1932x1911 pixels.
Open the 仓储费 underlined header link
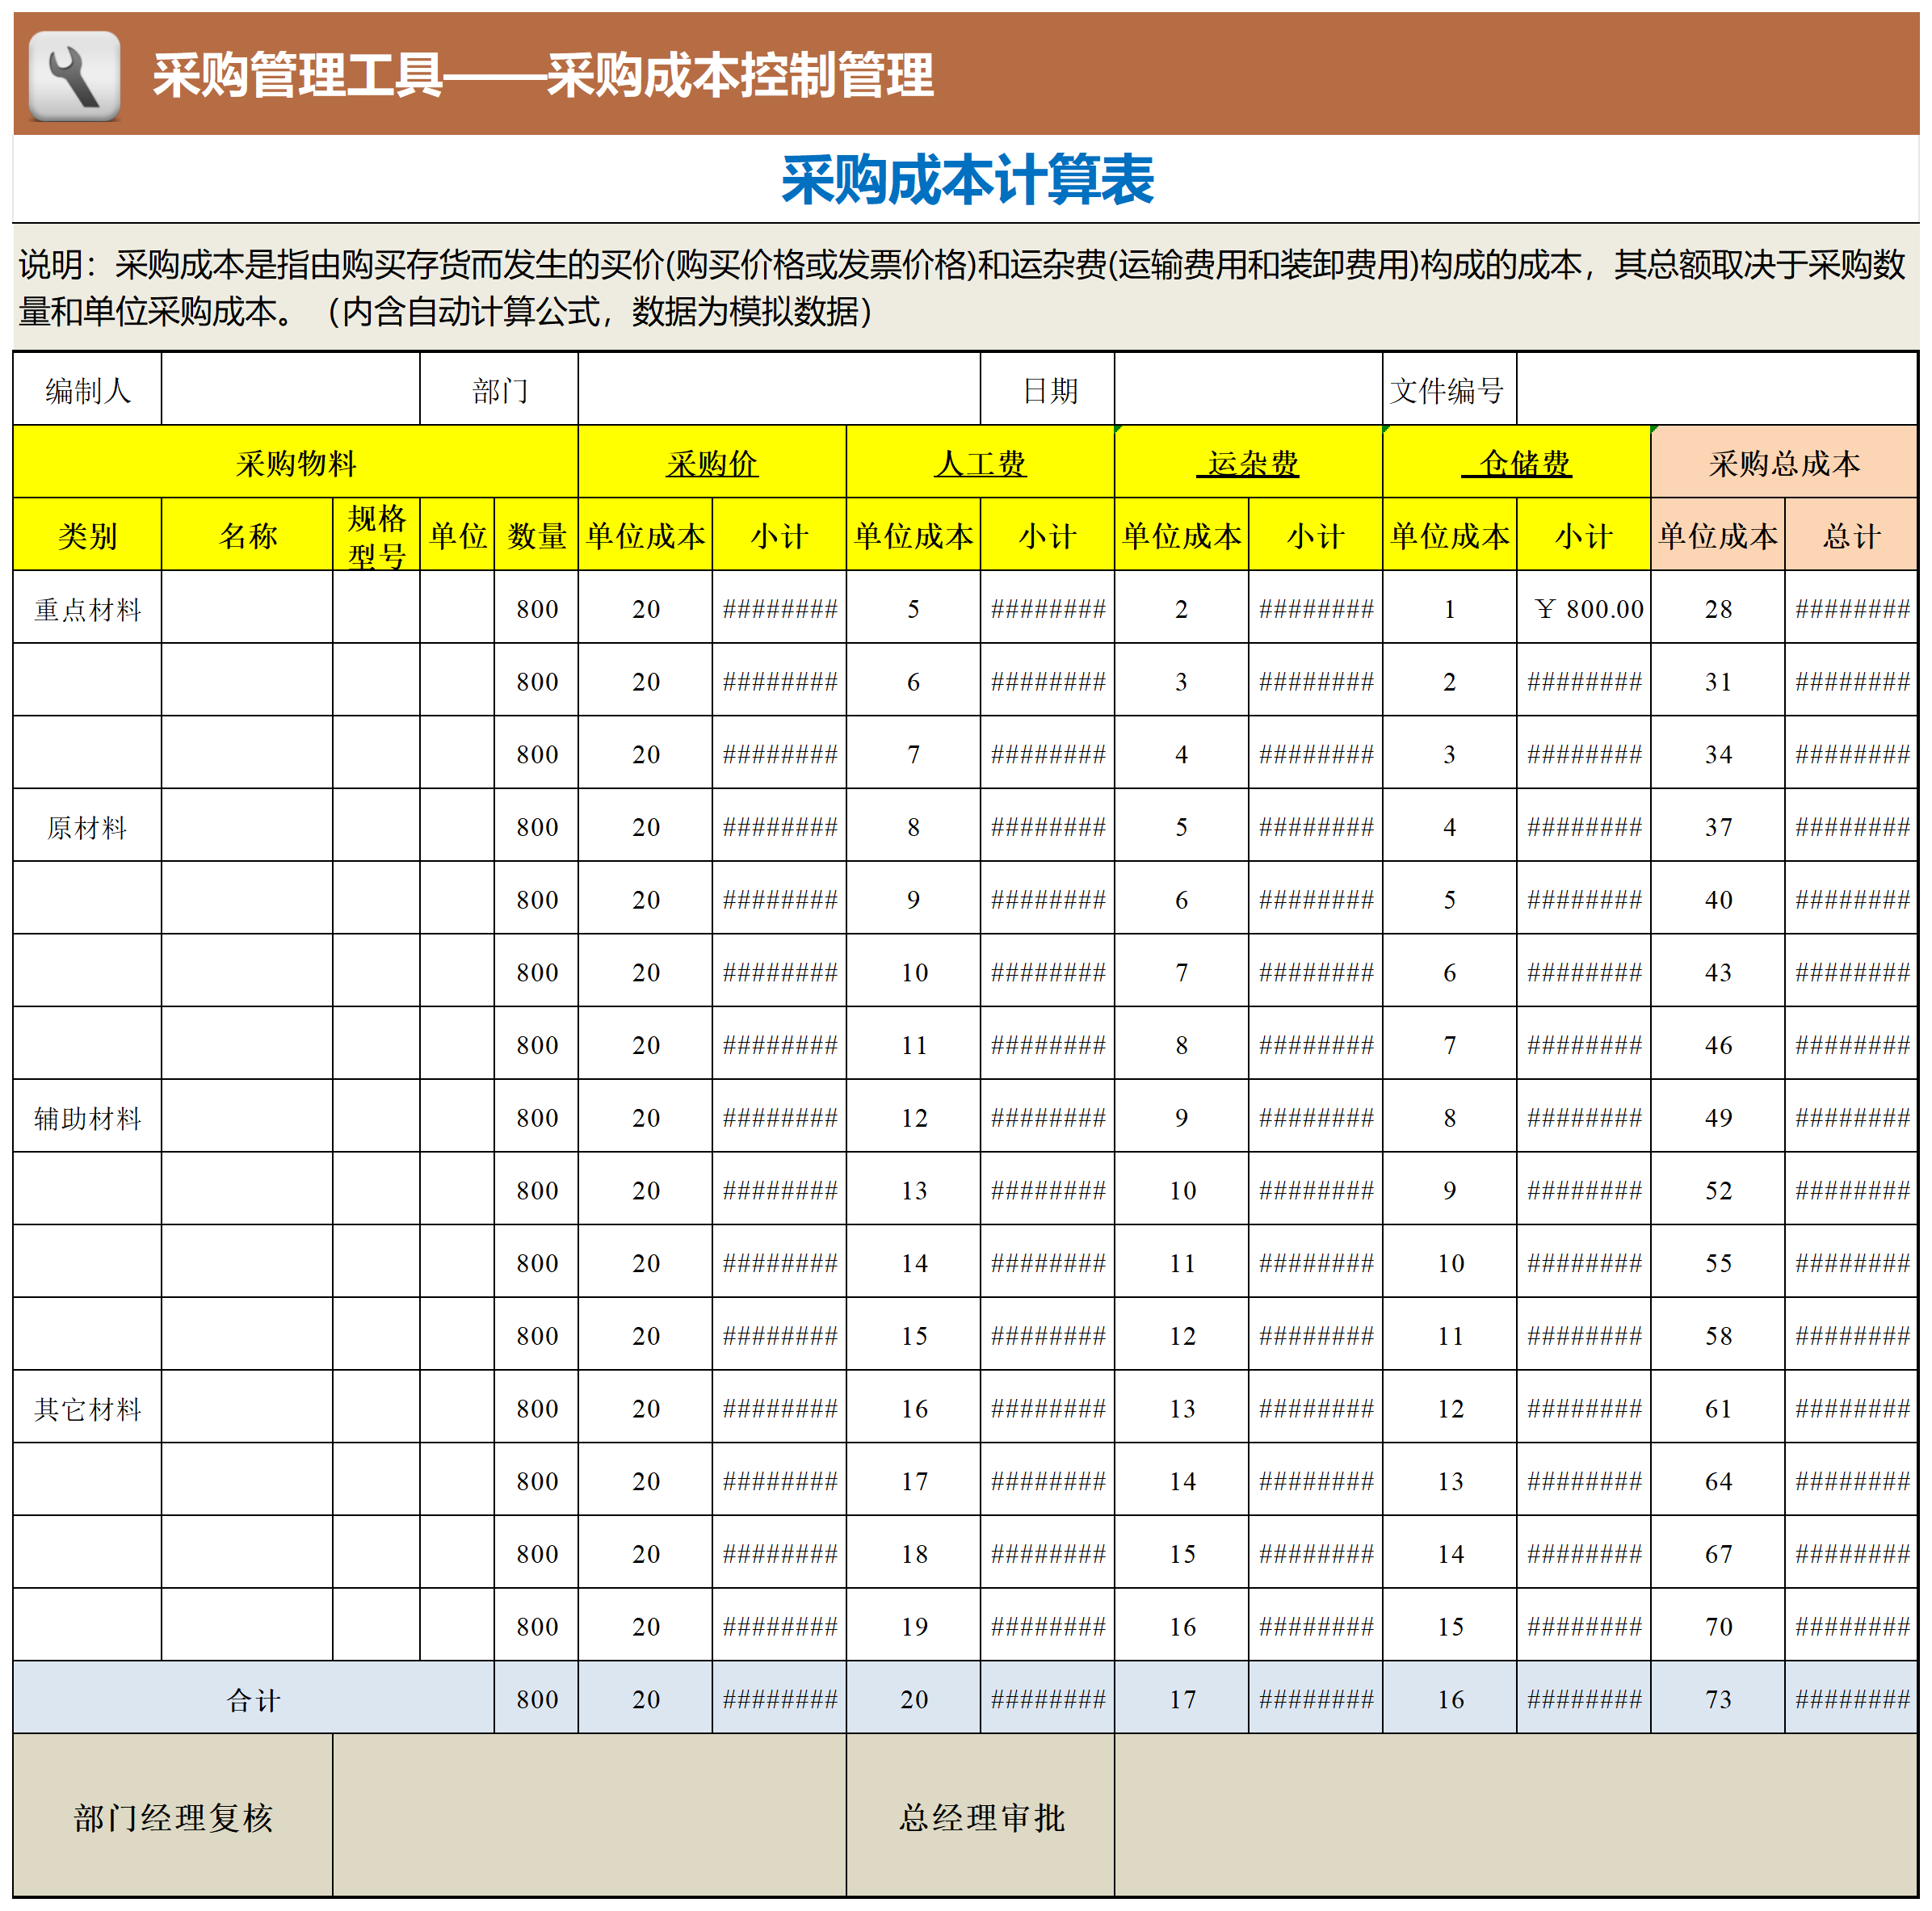pos(1516,463)
